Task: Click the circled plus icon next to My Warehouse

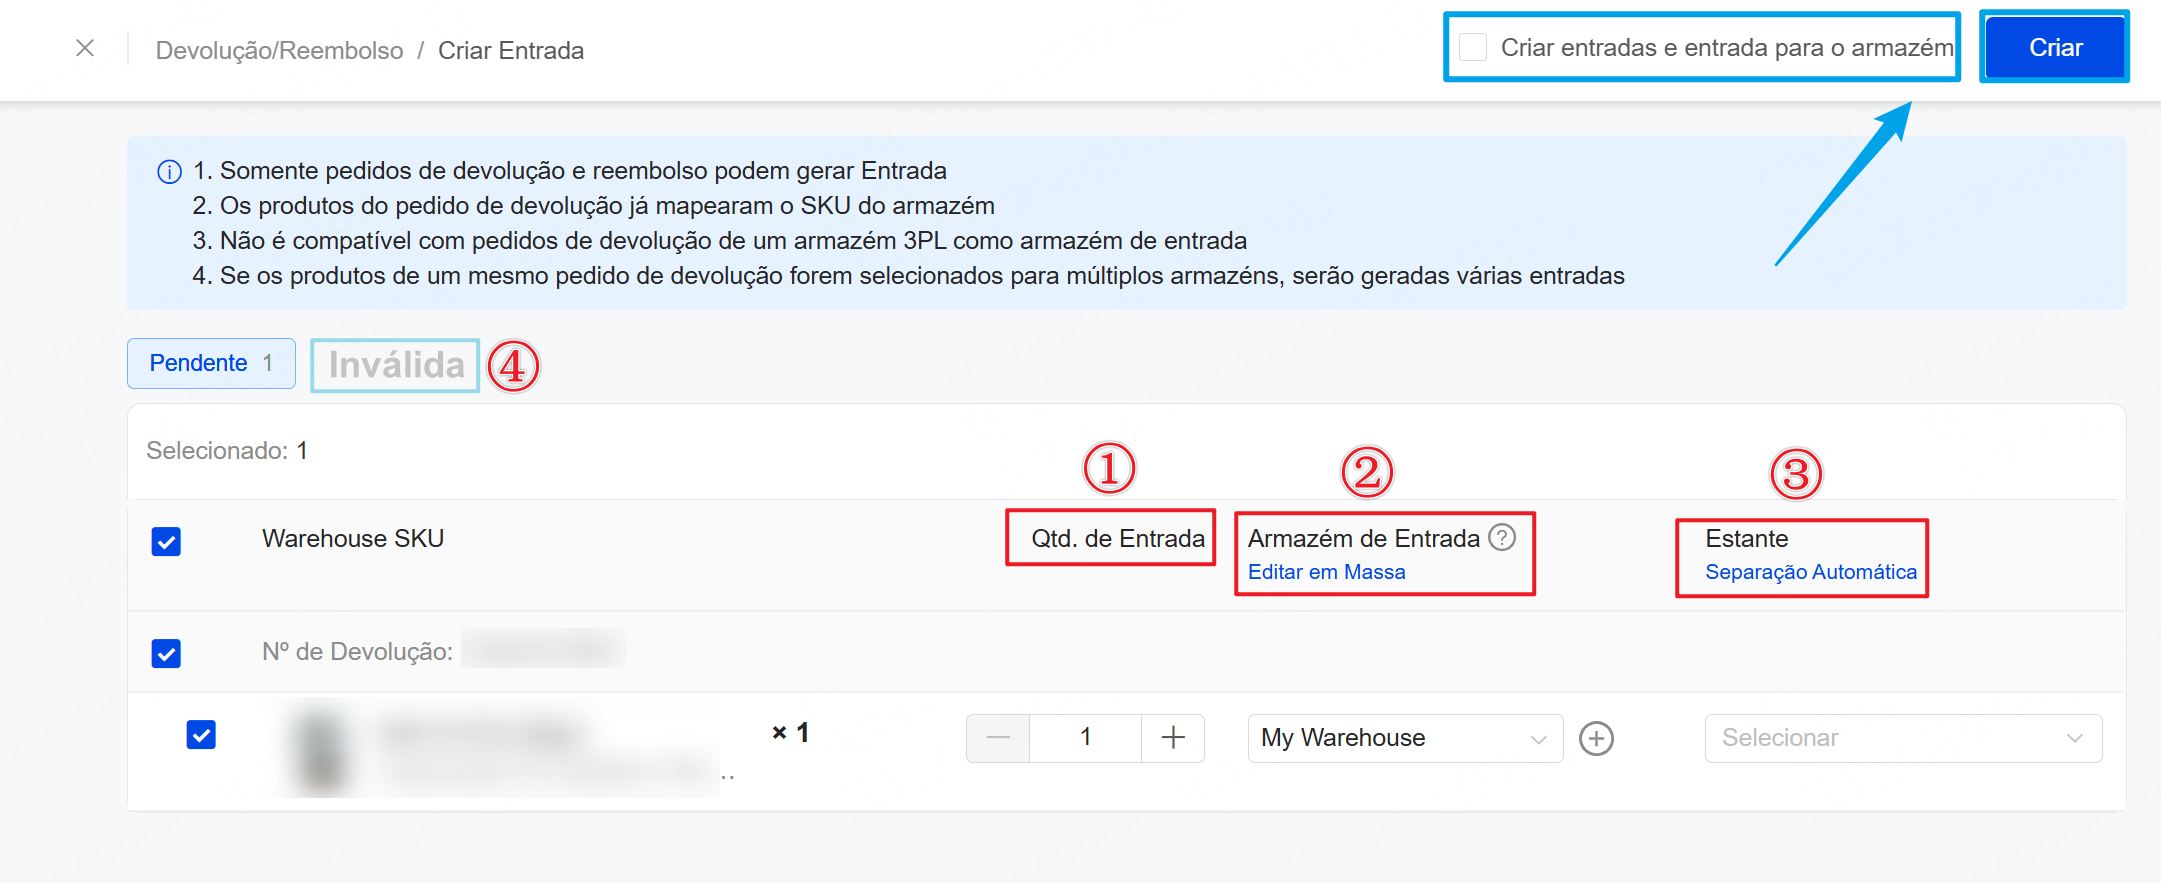Action: coord(1596,739)
